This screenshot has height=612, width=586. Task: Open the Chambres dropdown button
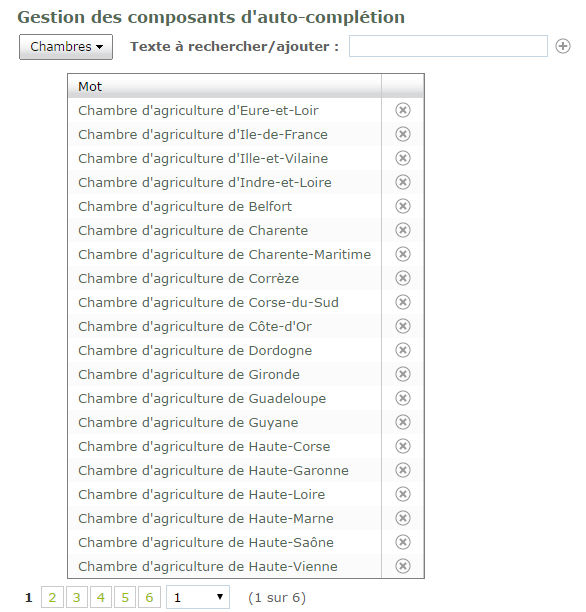[x=66, y=47]
